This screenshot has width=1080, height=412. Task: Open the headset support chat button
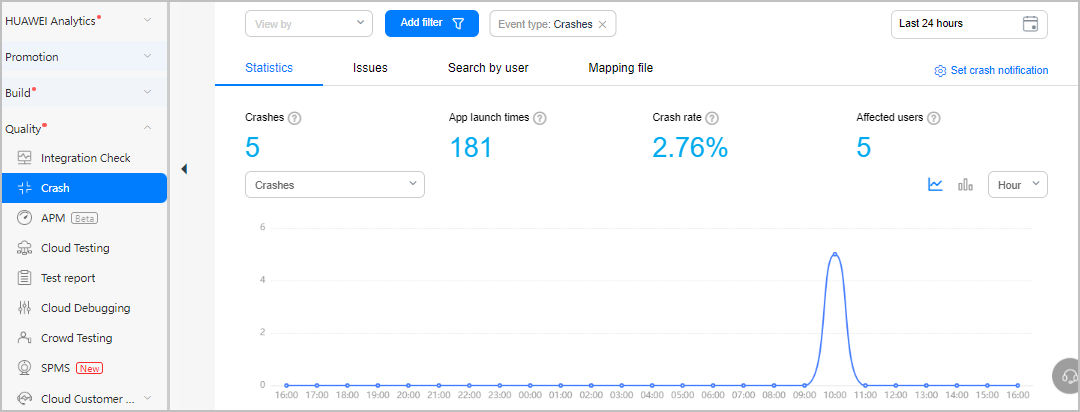(1068, 375)
